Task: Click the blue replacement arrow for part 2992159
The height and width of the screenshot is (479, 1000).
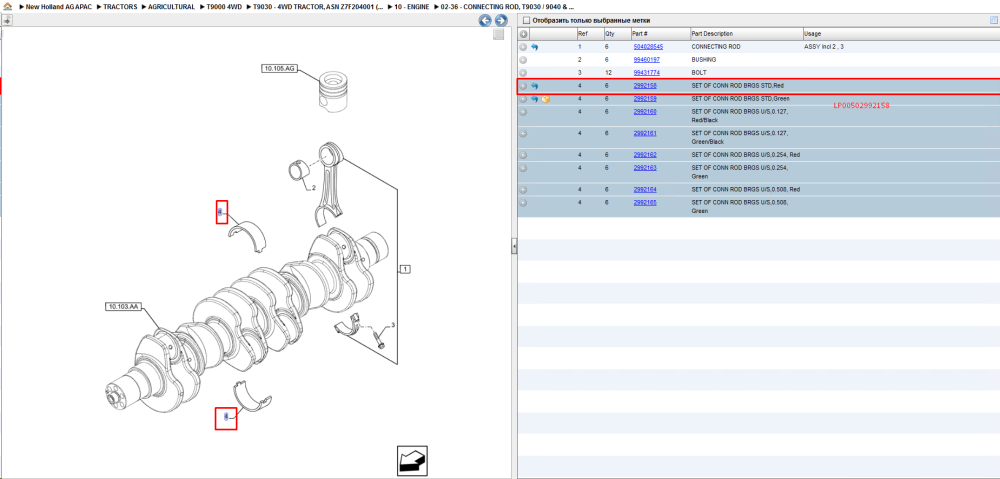Action: [534, 99]
